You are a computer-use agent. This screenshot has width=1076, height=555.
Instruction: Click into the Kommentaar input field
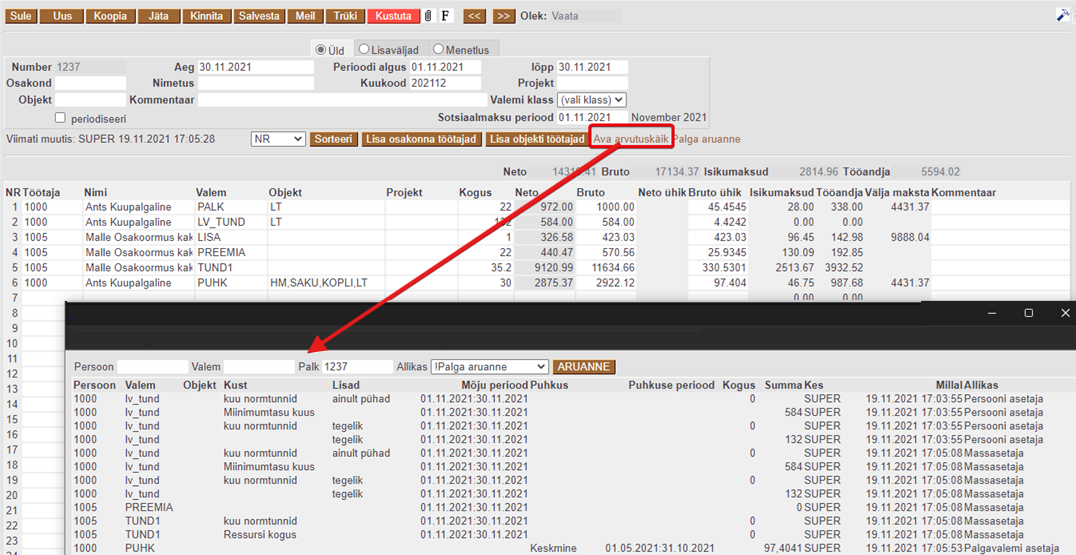pyautogui.click(x=342, y=100)
